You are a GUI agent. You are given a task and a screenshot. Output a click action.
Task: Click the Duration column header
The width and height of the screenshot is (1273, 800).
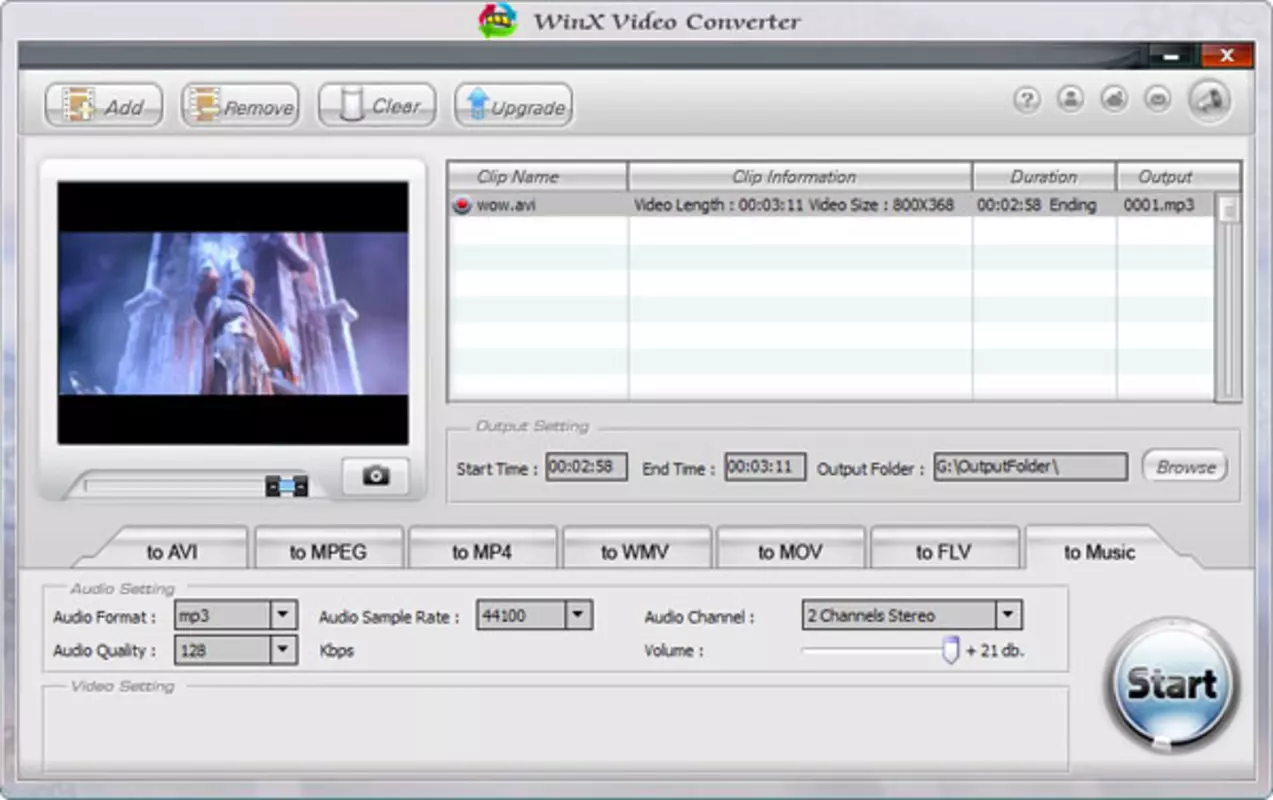(1044, 177)
